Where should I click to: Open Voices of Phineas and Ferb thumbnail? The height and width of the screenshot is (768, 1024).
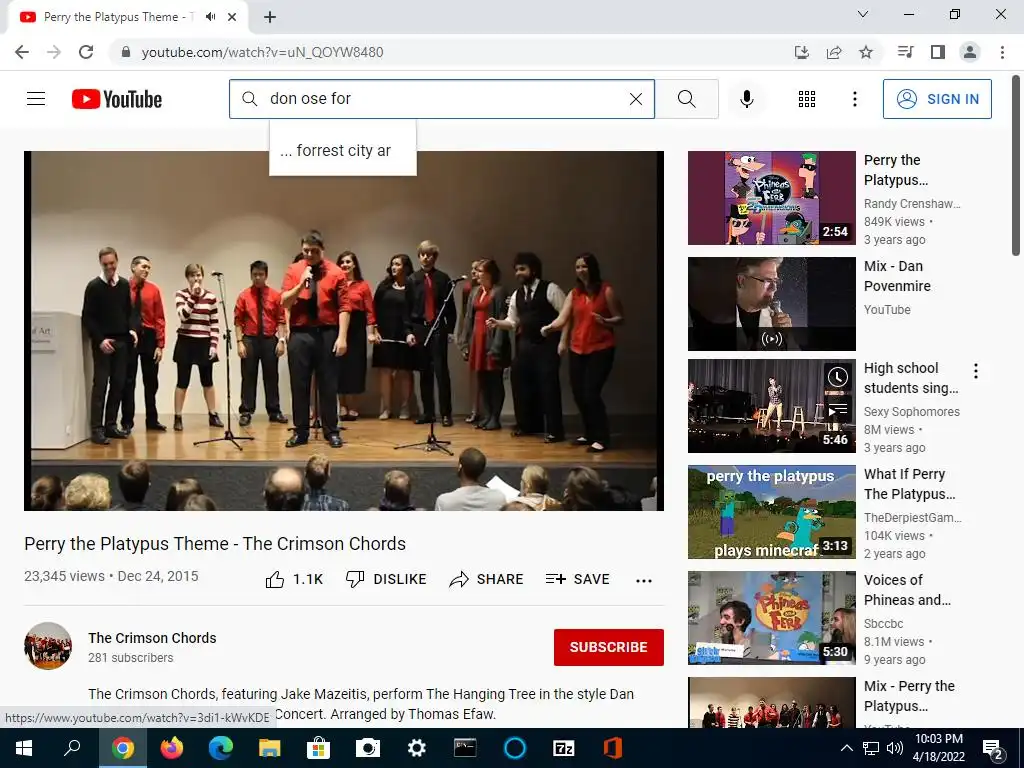click(771, 618)
